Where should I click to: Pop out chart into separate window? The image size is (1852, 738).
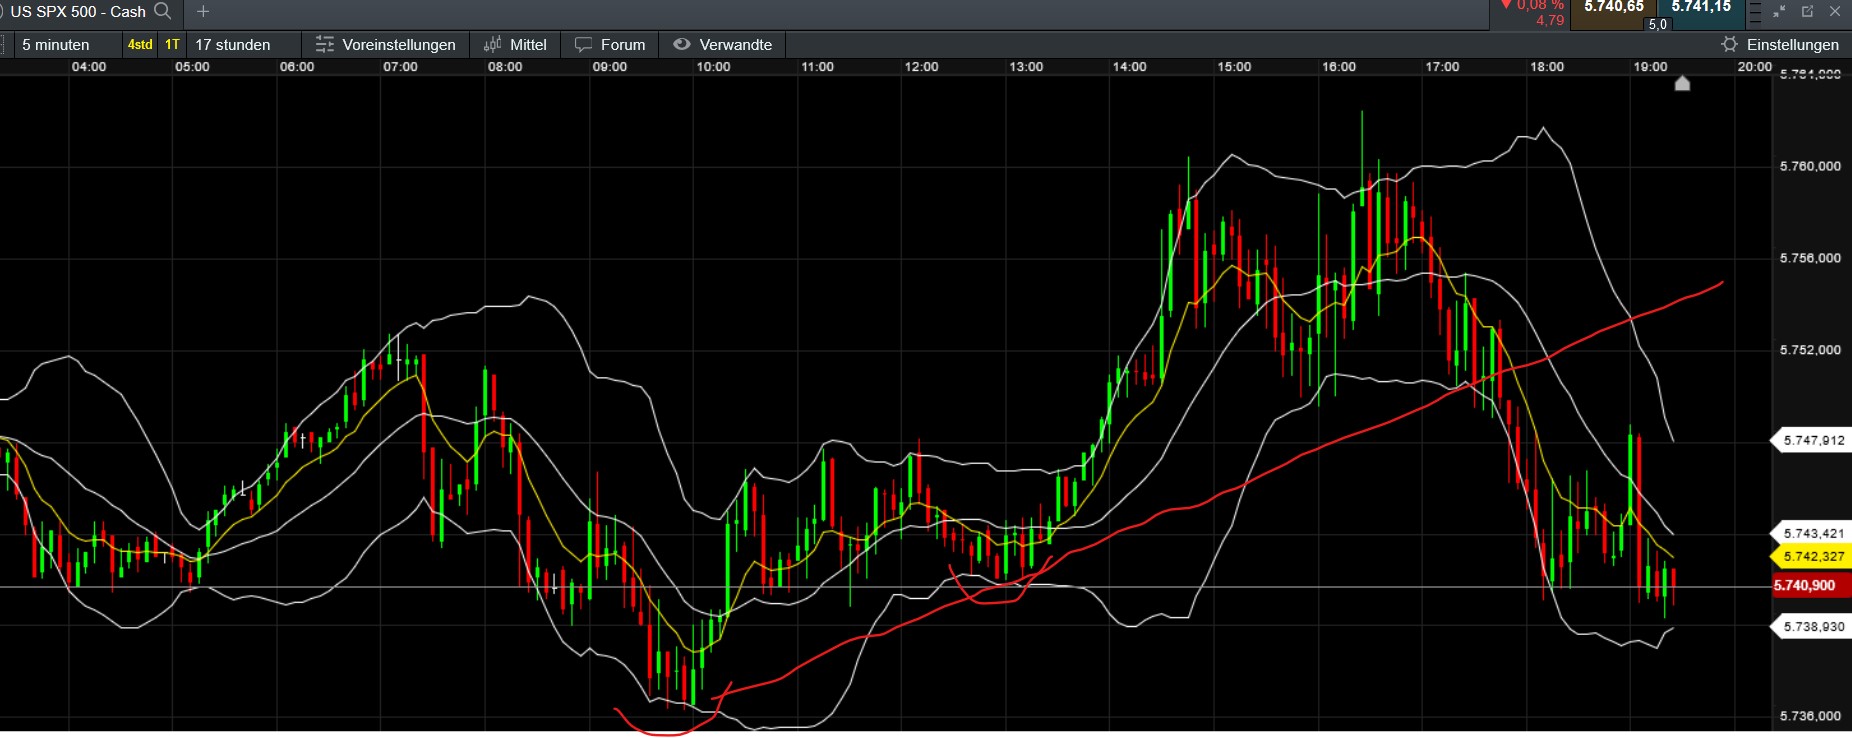1807,11
